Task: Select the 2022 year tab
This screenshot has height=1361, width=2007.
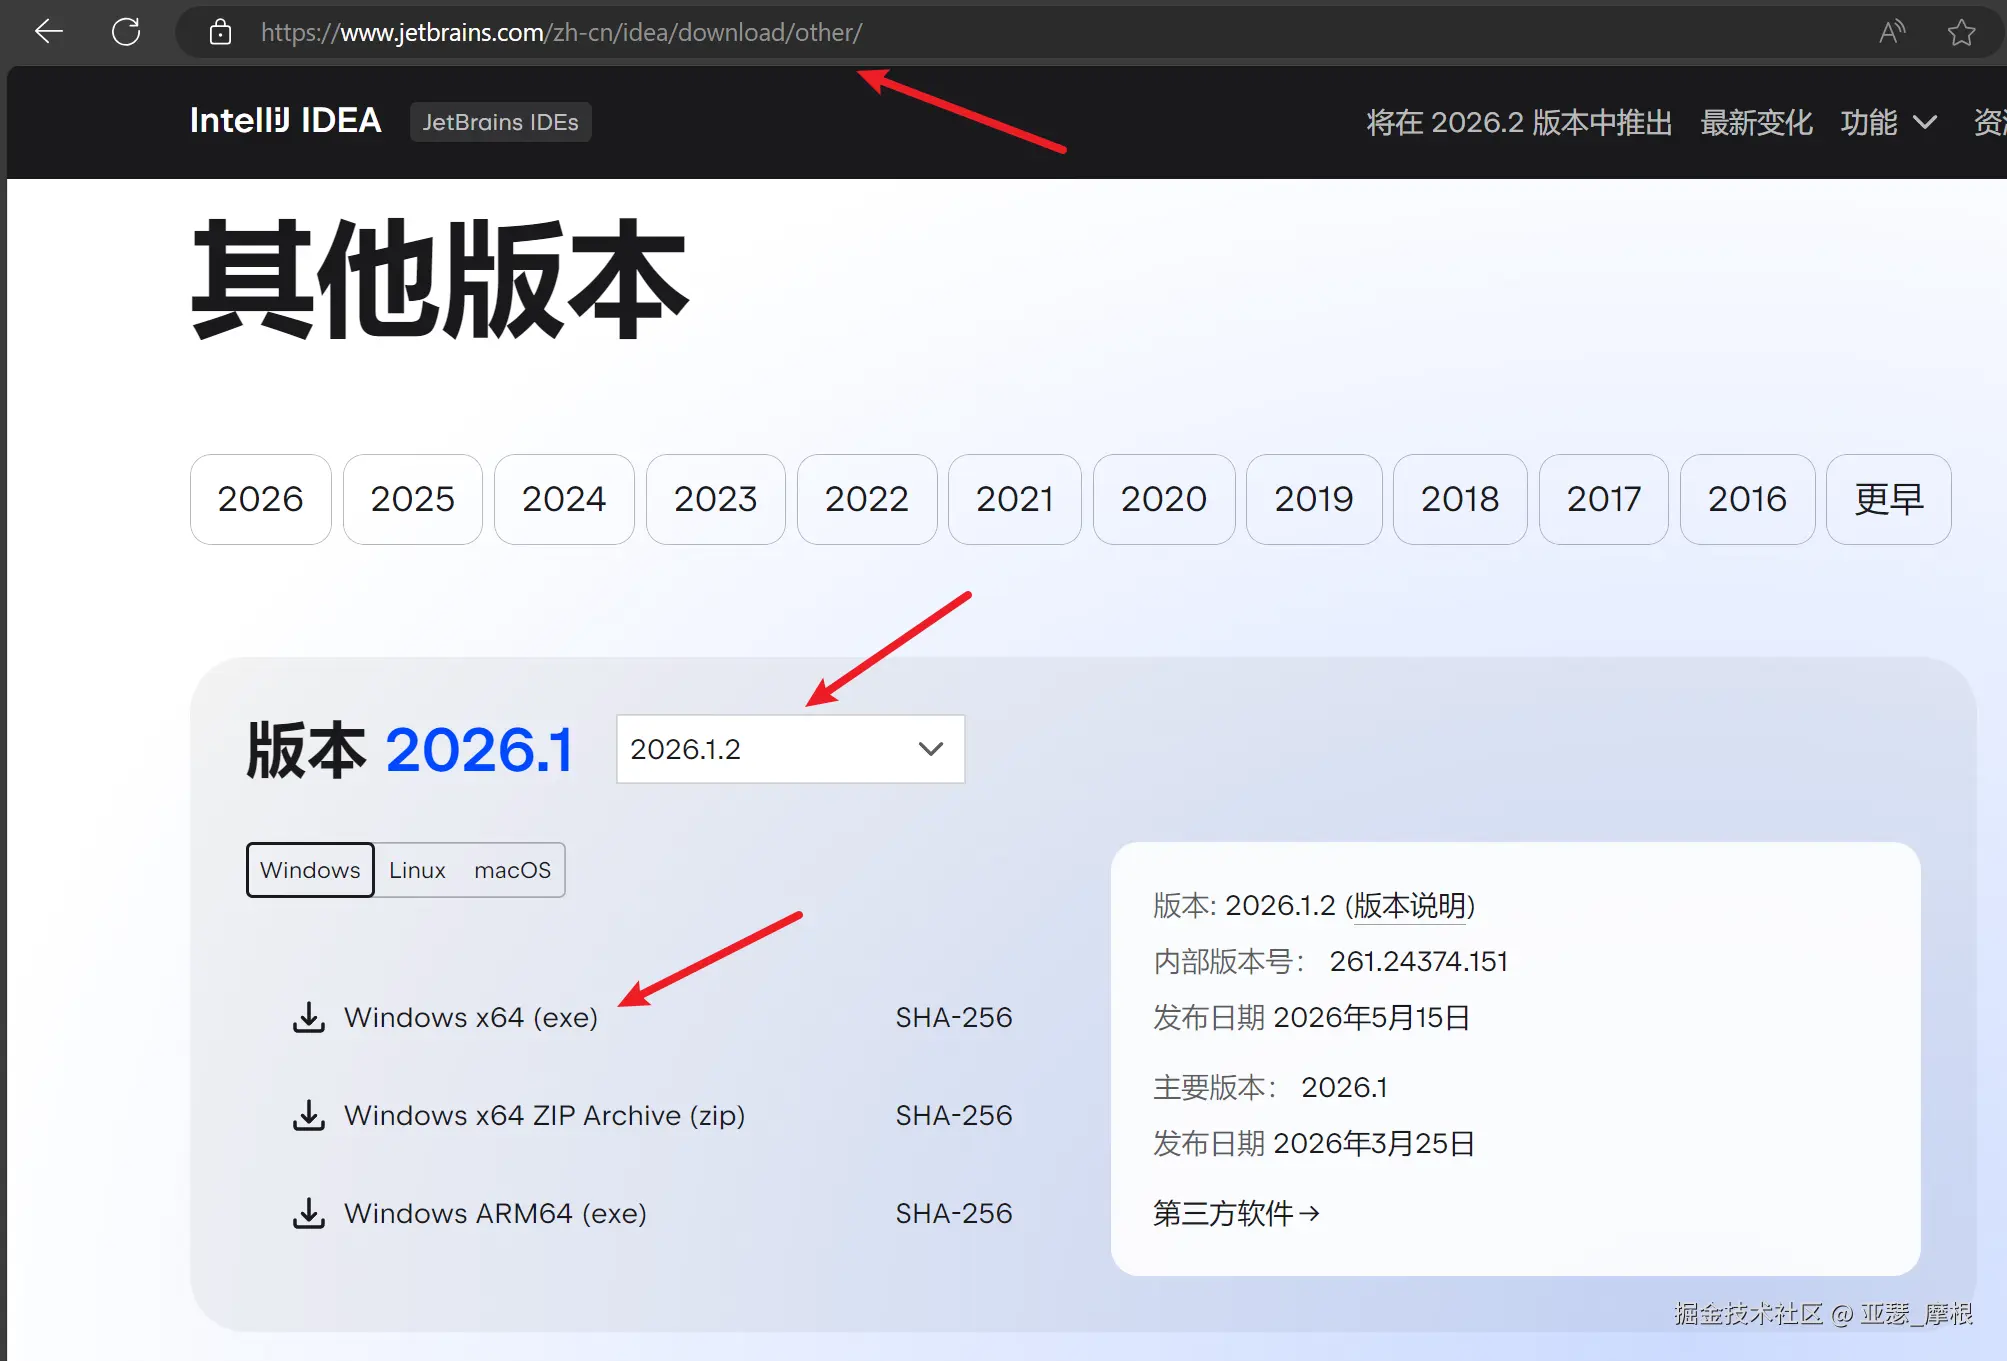Action: coord(866,499)
